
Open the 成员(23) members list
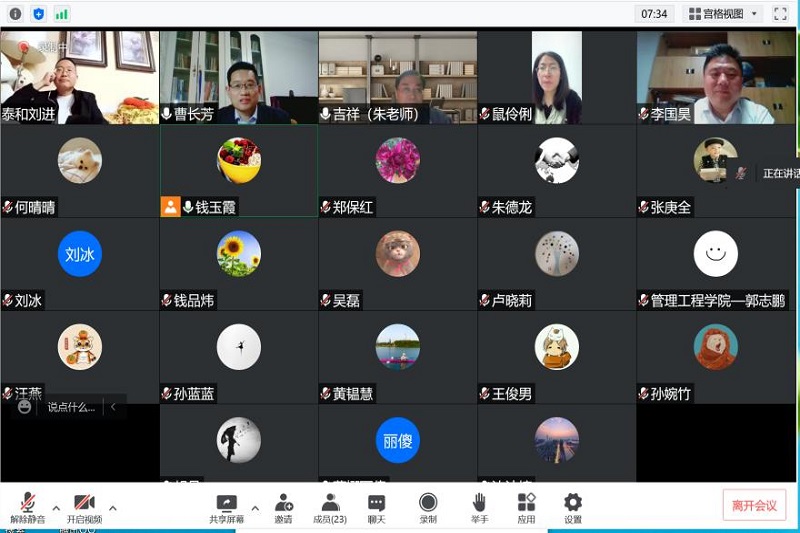[330, 506]
